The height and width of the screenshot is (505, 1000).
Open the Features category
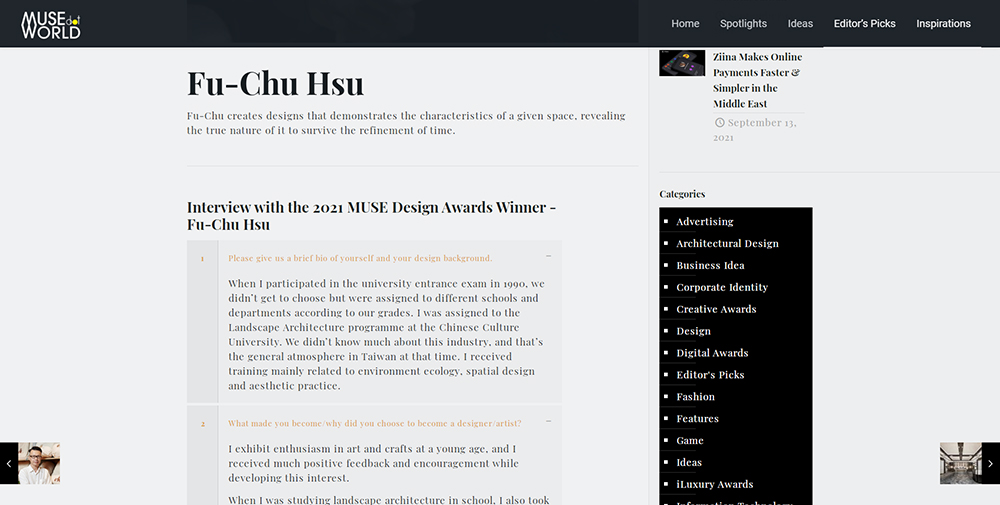click(x=697, y=418)
